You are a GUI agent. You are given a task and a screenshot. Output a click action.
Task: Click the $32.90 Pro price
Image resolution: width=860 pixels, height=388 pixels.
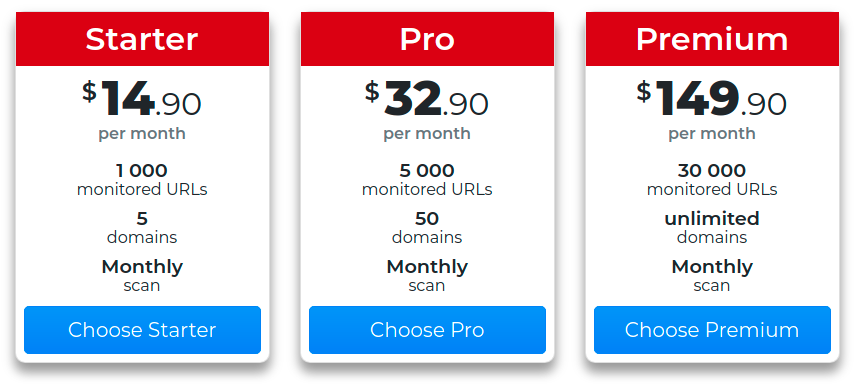point(427,99)
